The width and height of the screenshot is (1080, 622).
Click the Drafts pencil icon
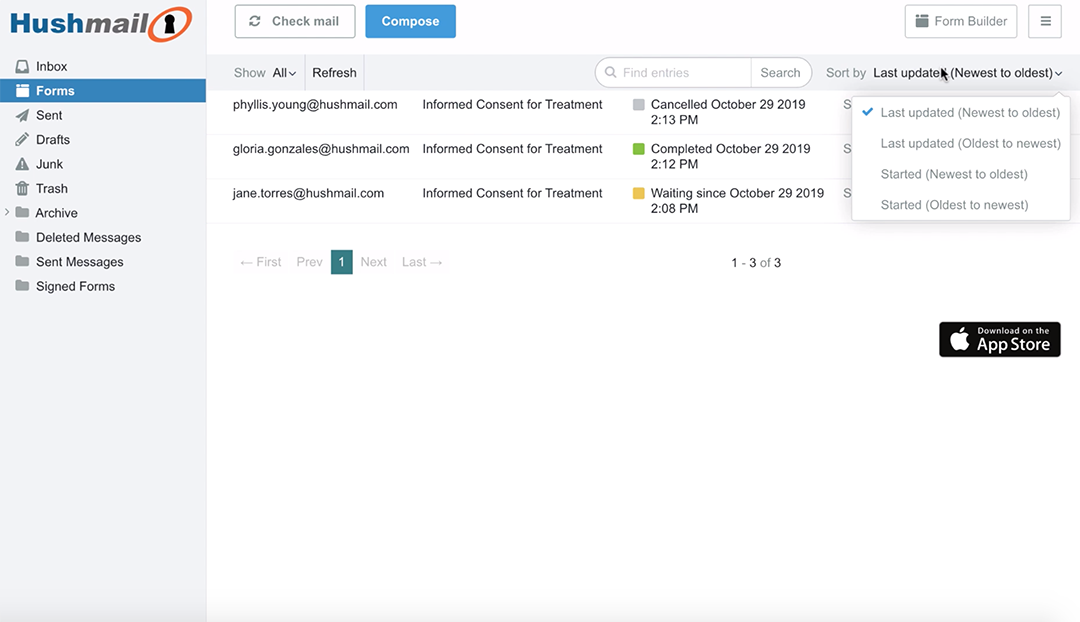pos(22,140)
